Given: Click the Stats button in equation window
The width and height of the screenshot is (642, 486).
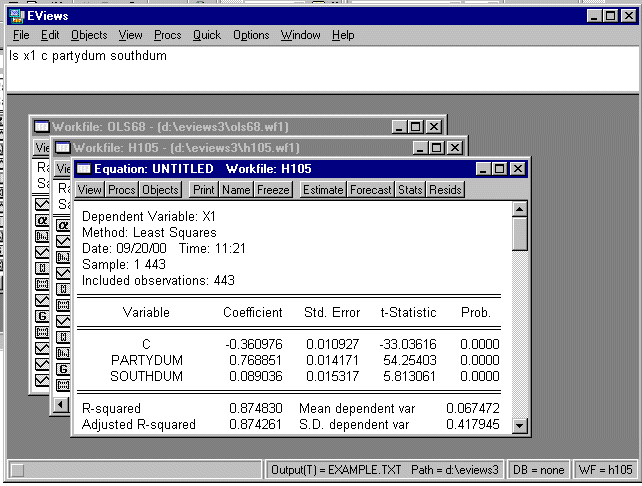Looking at the screenshot, I should click(x=410, y=189).
